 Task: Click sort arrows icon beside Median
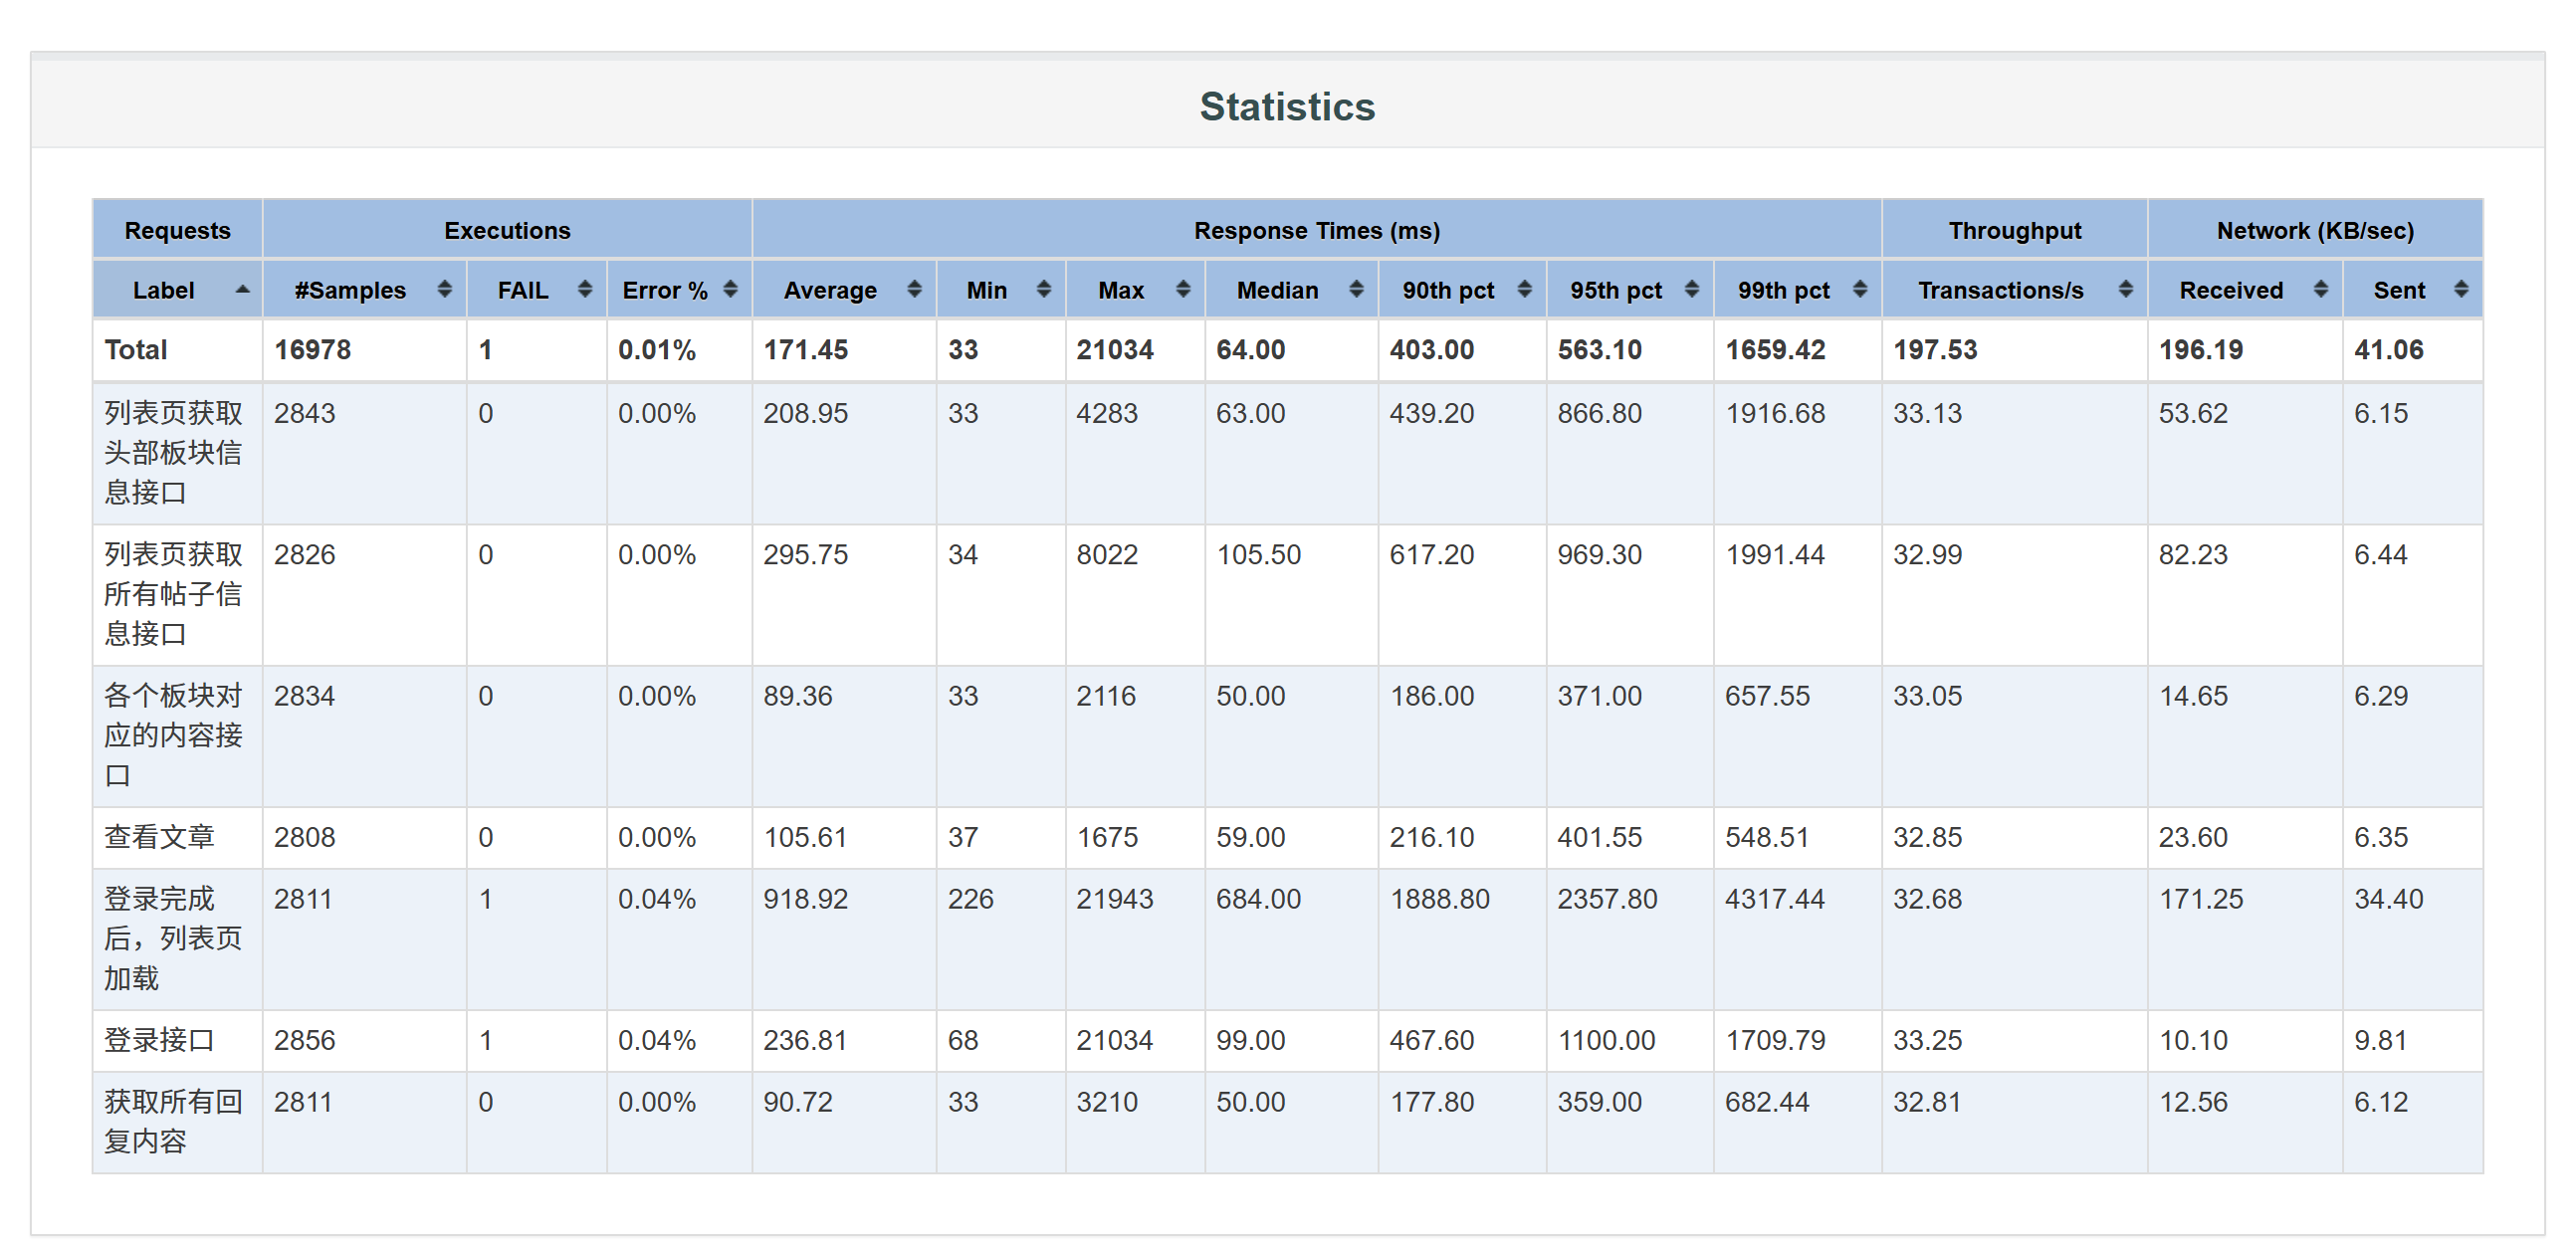(1356, 290)
